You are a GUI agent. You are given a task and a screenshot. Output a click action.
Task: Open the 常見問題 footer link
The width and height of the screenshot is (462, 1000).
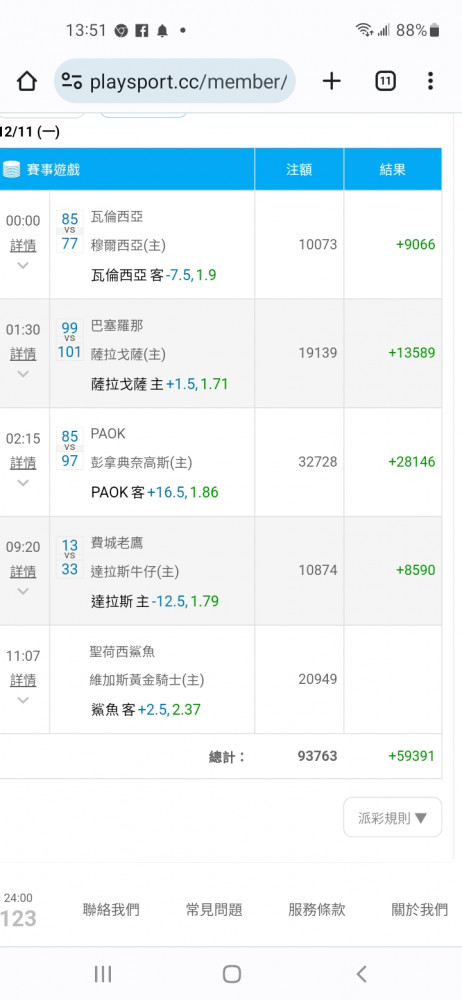[214, 909]
